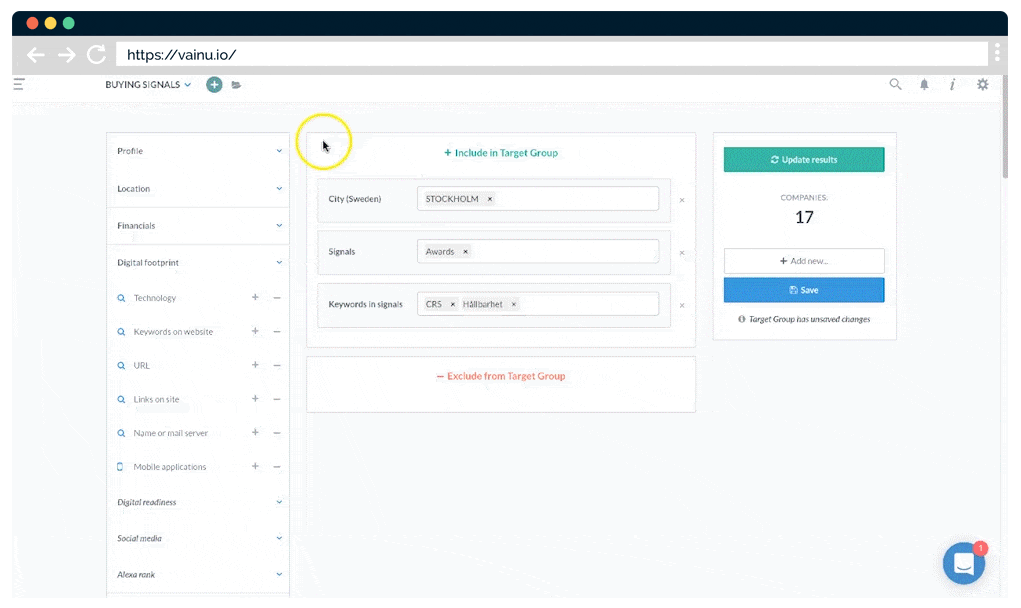The image size is (1021, 608).
Task: Select Mobile applications filter item
Action: (x=169, y=467)
